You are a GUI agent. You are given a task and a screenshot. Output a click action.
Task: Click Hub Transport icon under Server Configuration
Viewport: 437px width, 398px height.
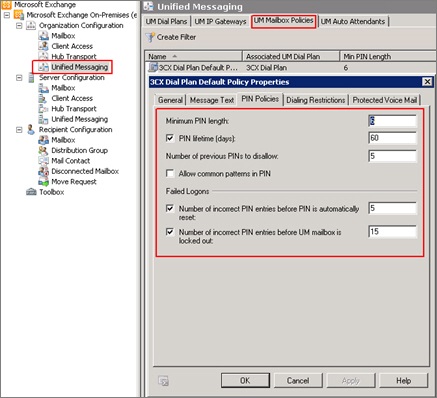pyautogui.click(x=43, y=109)
